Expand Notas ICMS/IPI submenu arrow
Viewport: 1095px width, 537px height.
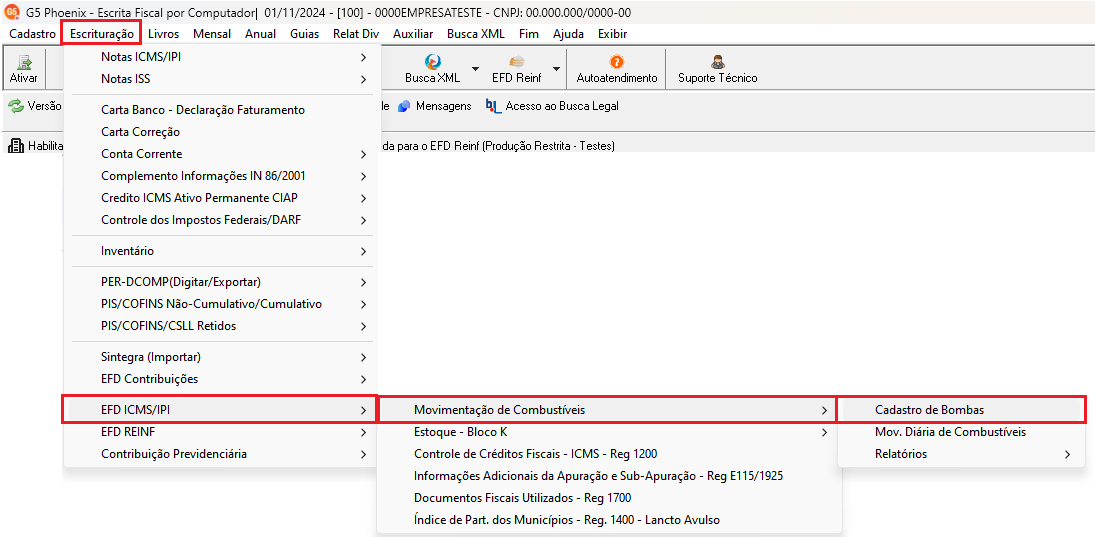tap(363, 57)
